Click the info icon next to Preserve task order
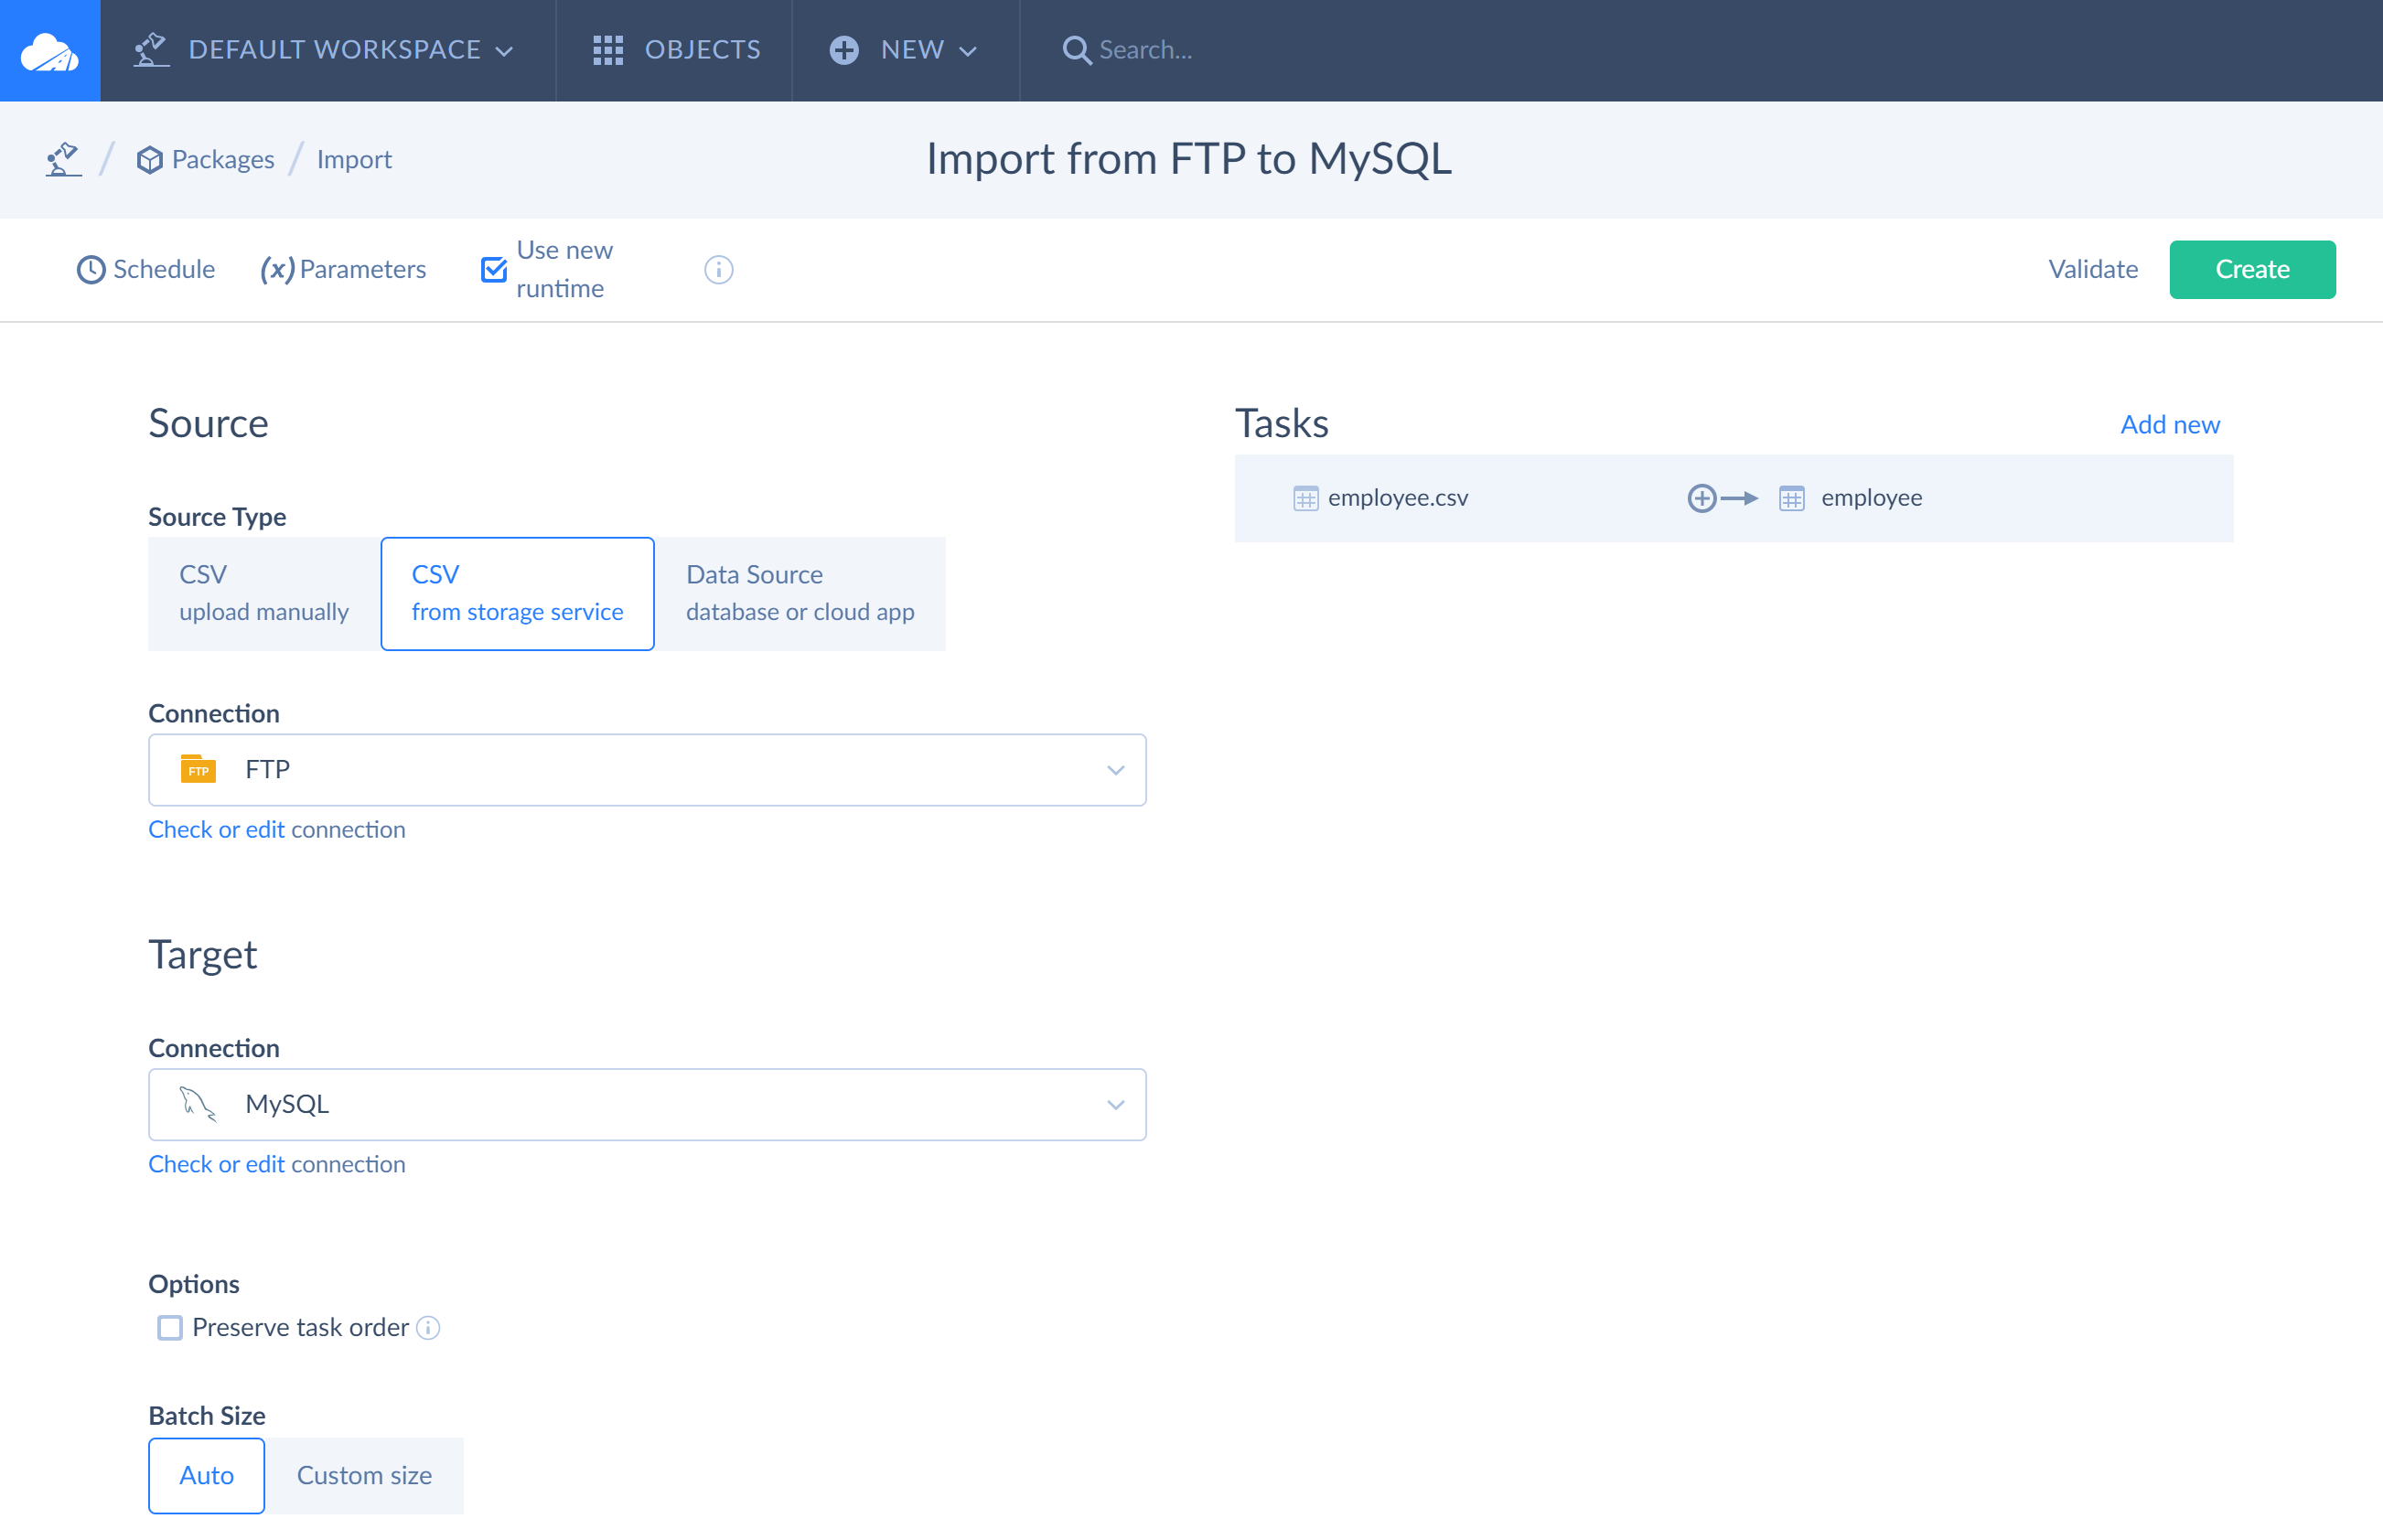The image size is (2383, 1540). (x=428, y=1327)
